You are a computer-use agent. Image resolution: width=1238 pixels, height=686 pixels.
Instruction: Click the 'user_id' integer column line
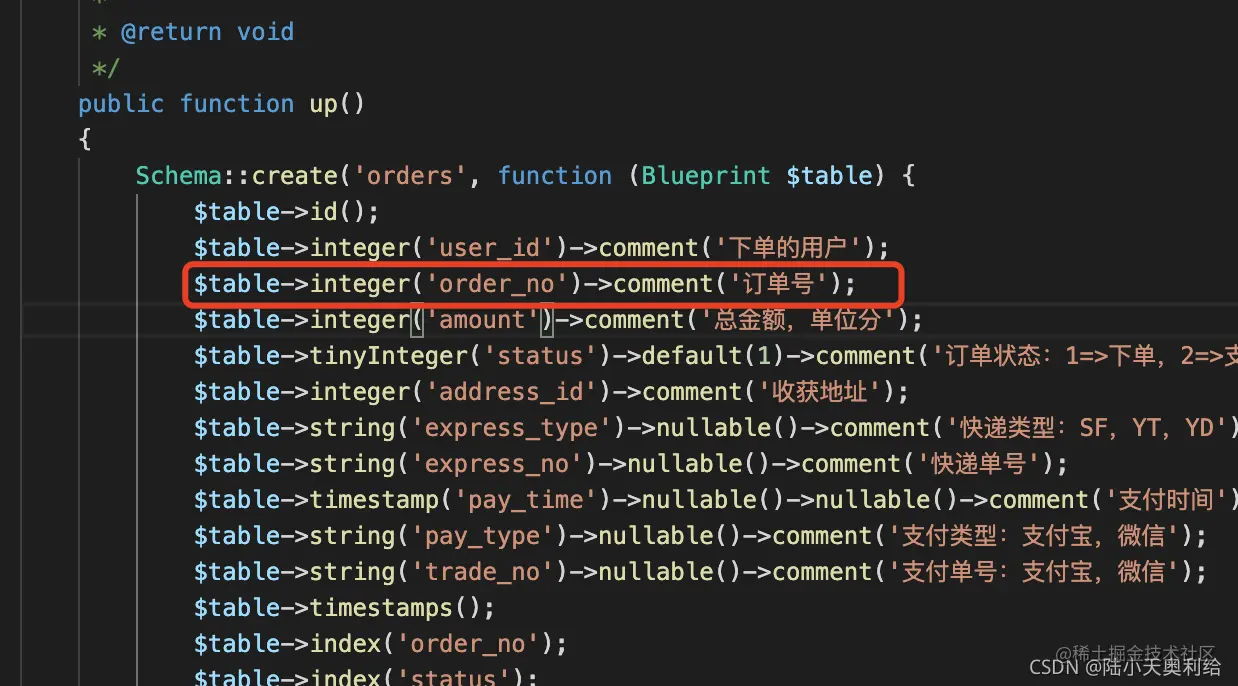542,248
